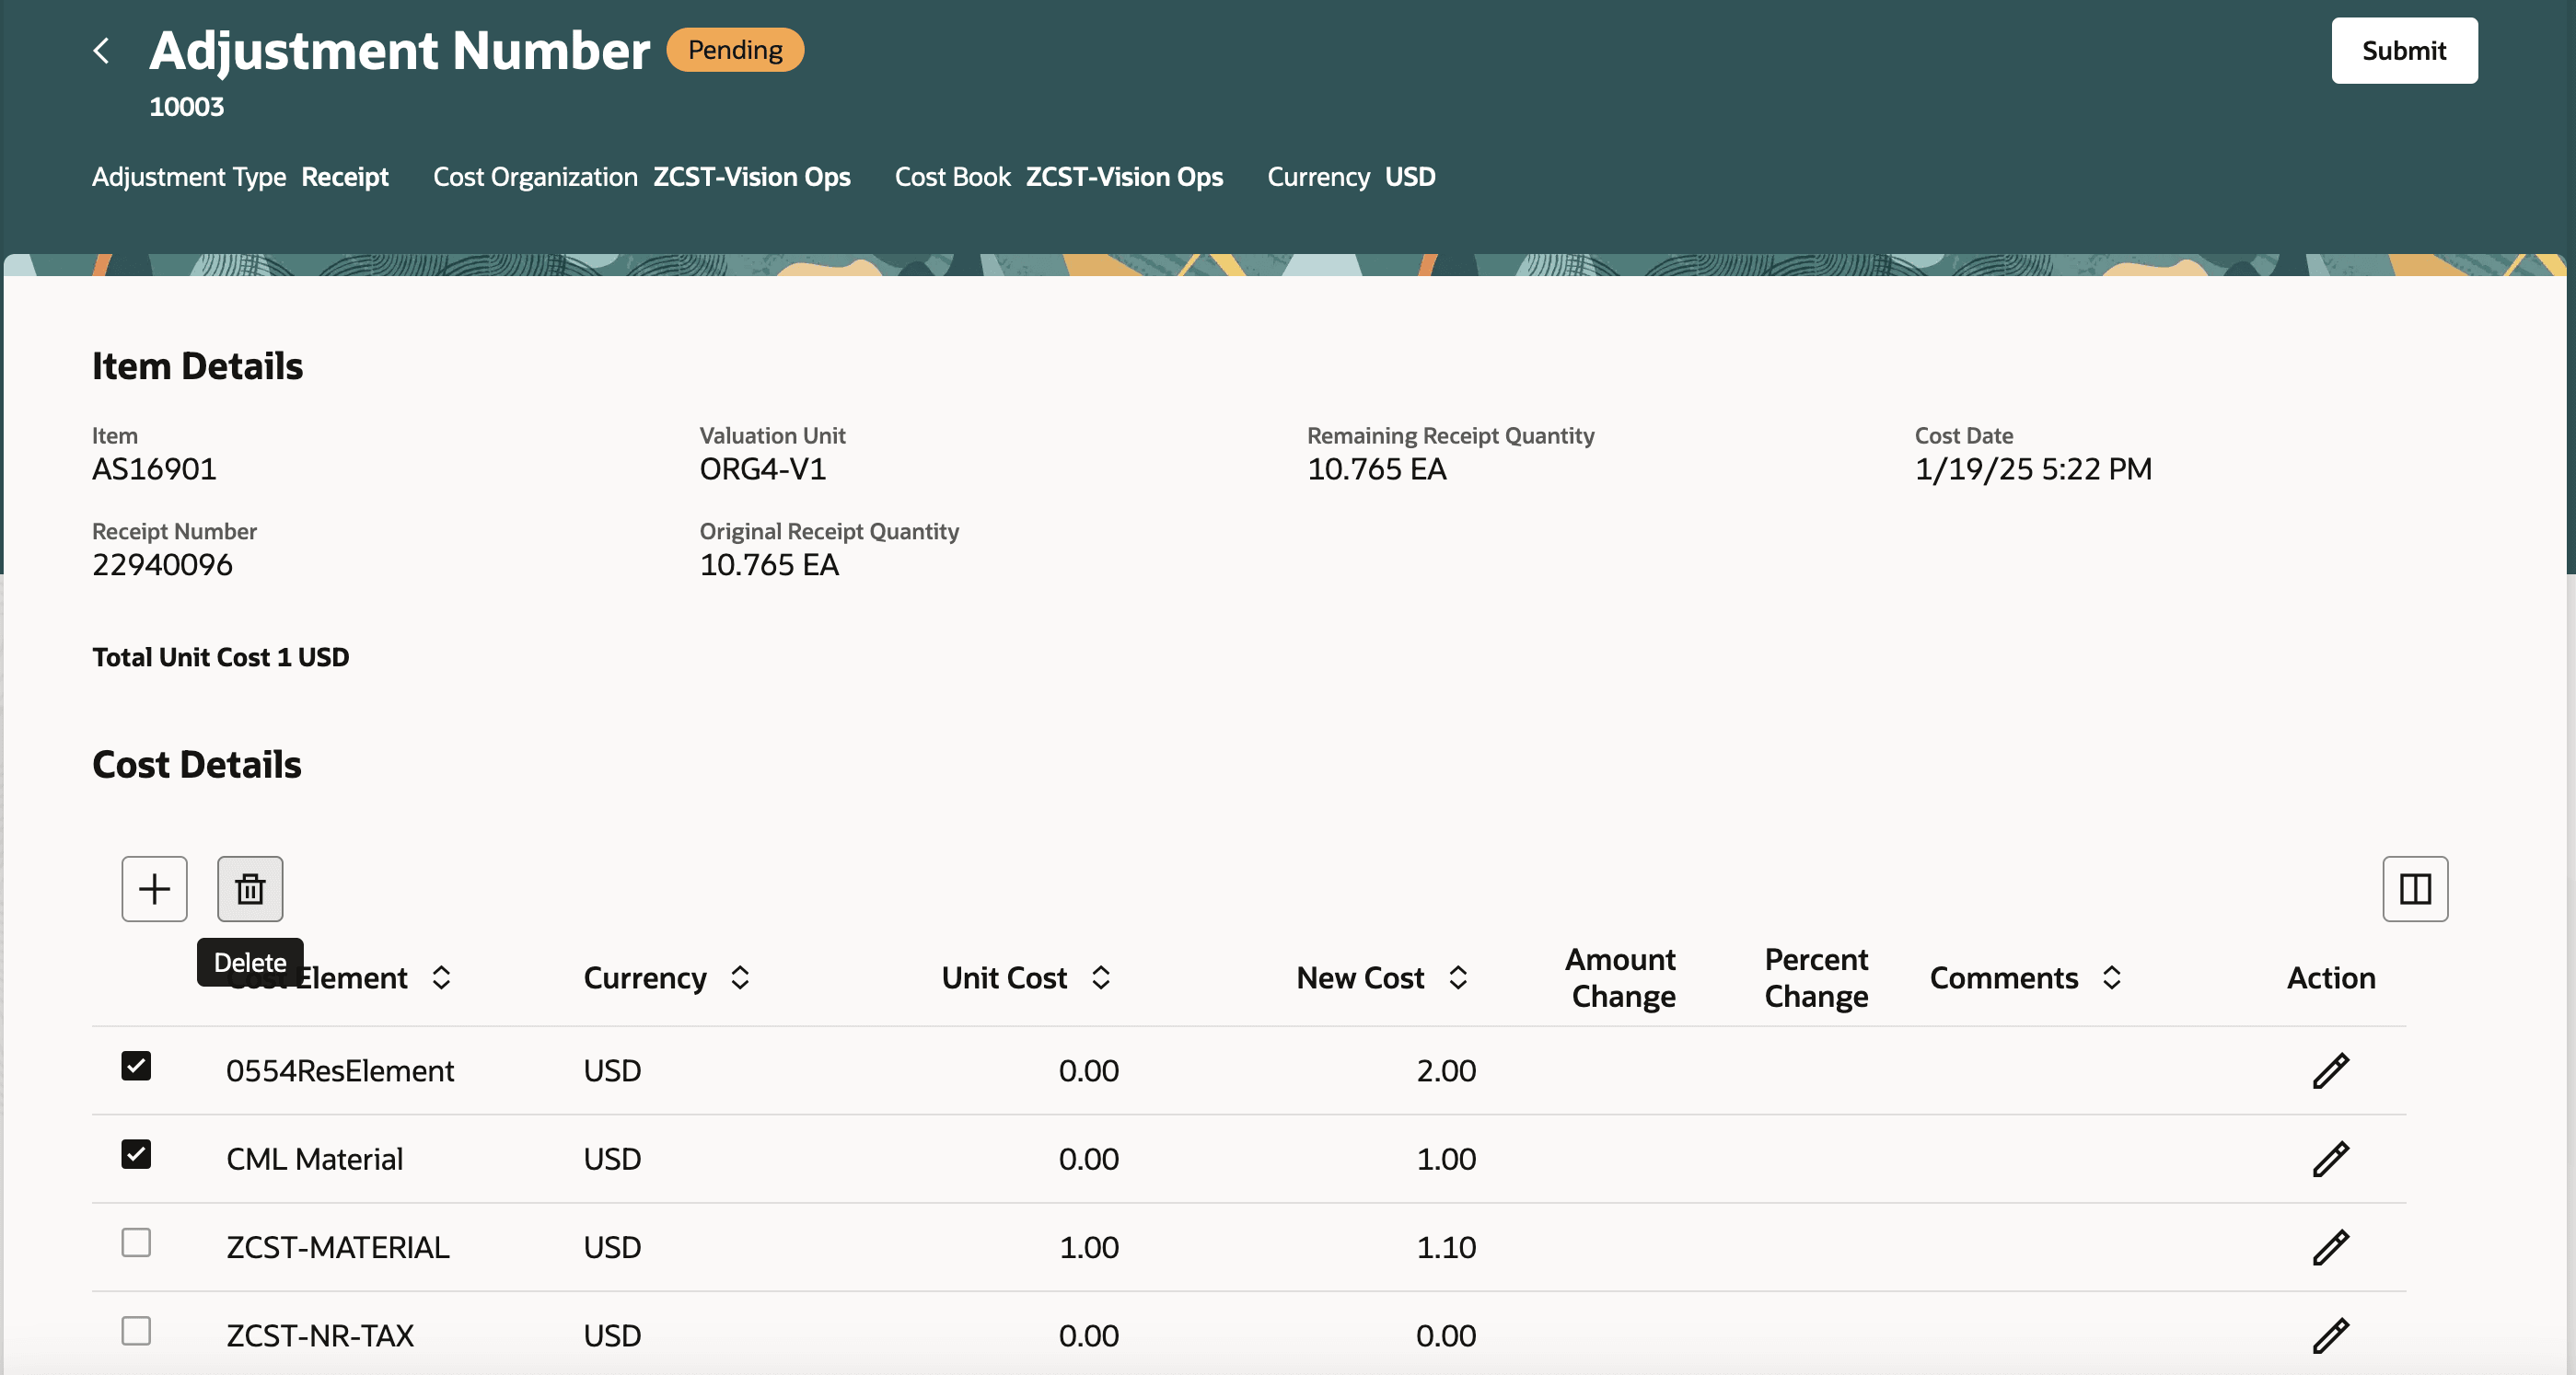Screen dimensions: 2576x1375
Task: Sort the New Cost column
Action: (x=1458, y=978)
